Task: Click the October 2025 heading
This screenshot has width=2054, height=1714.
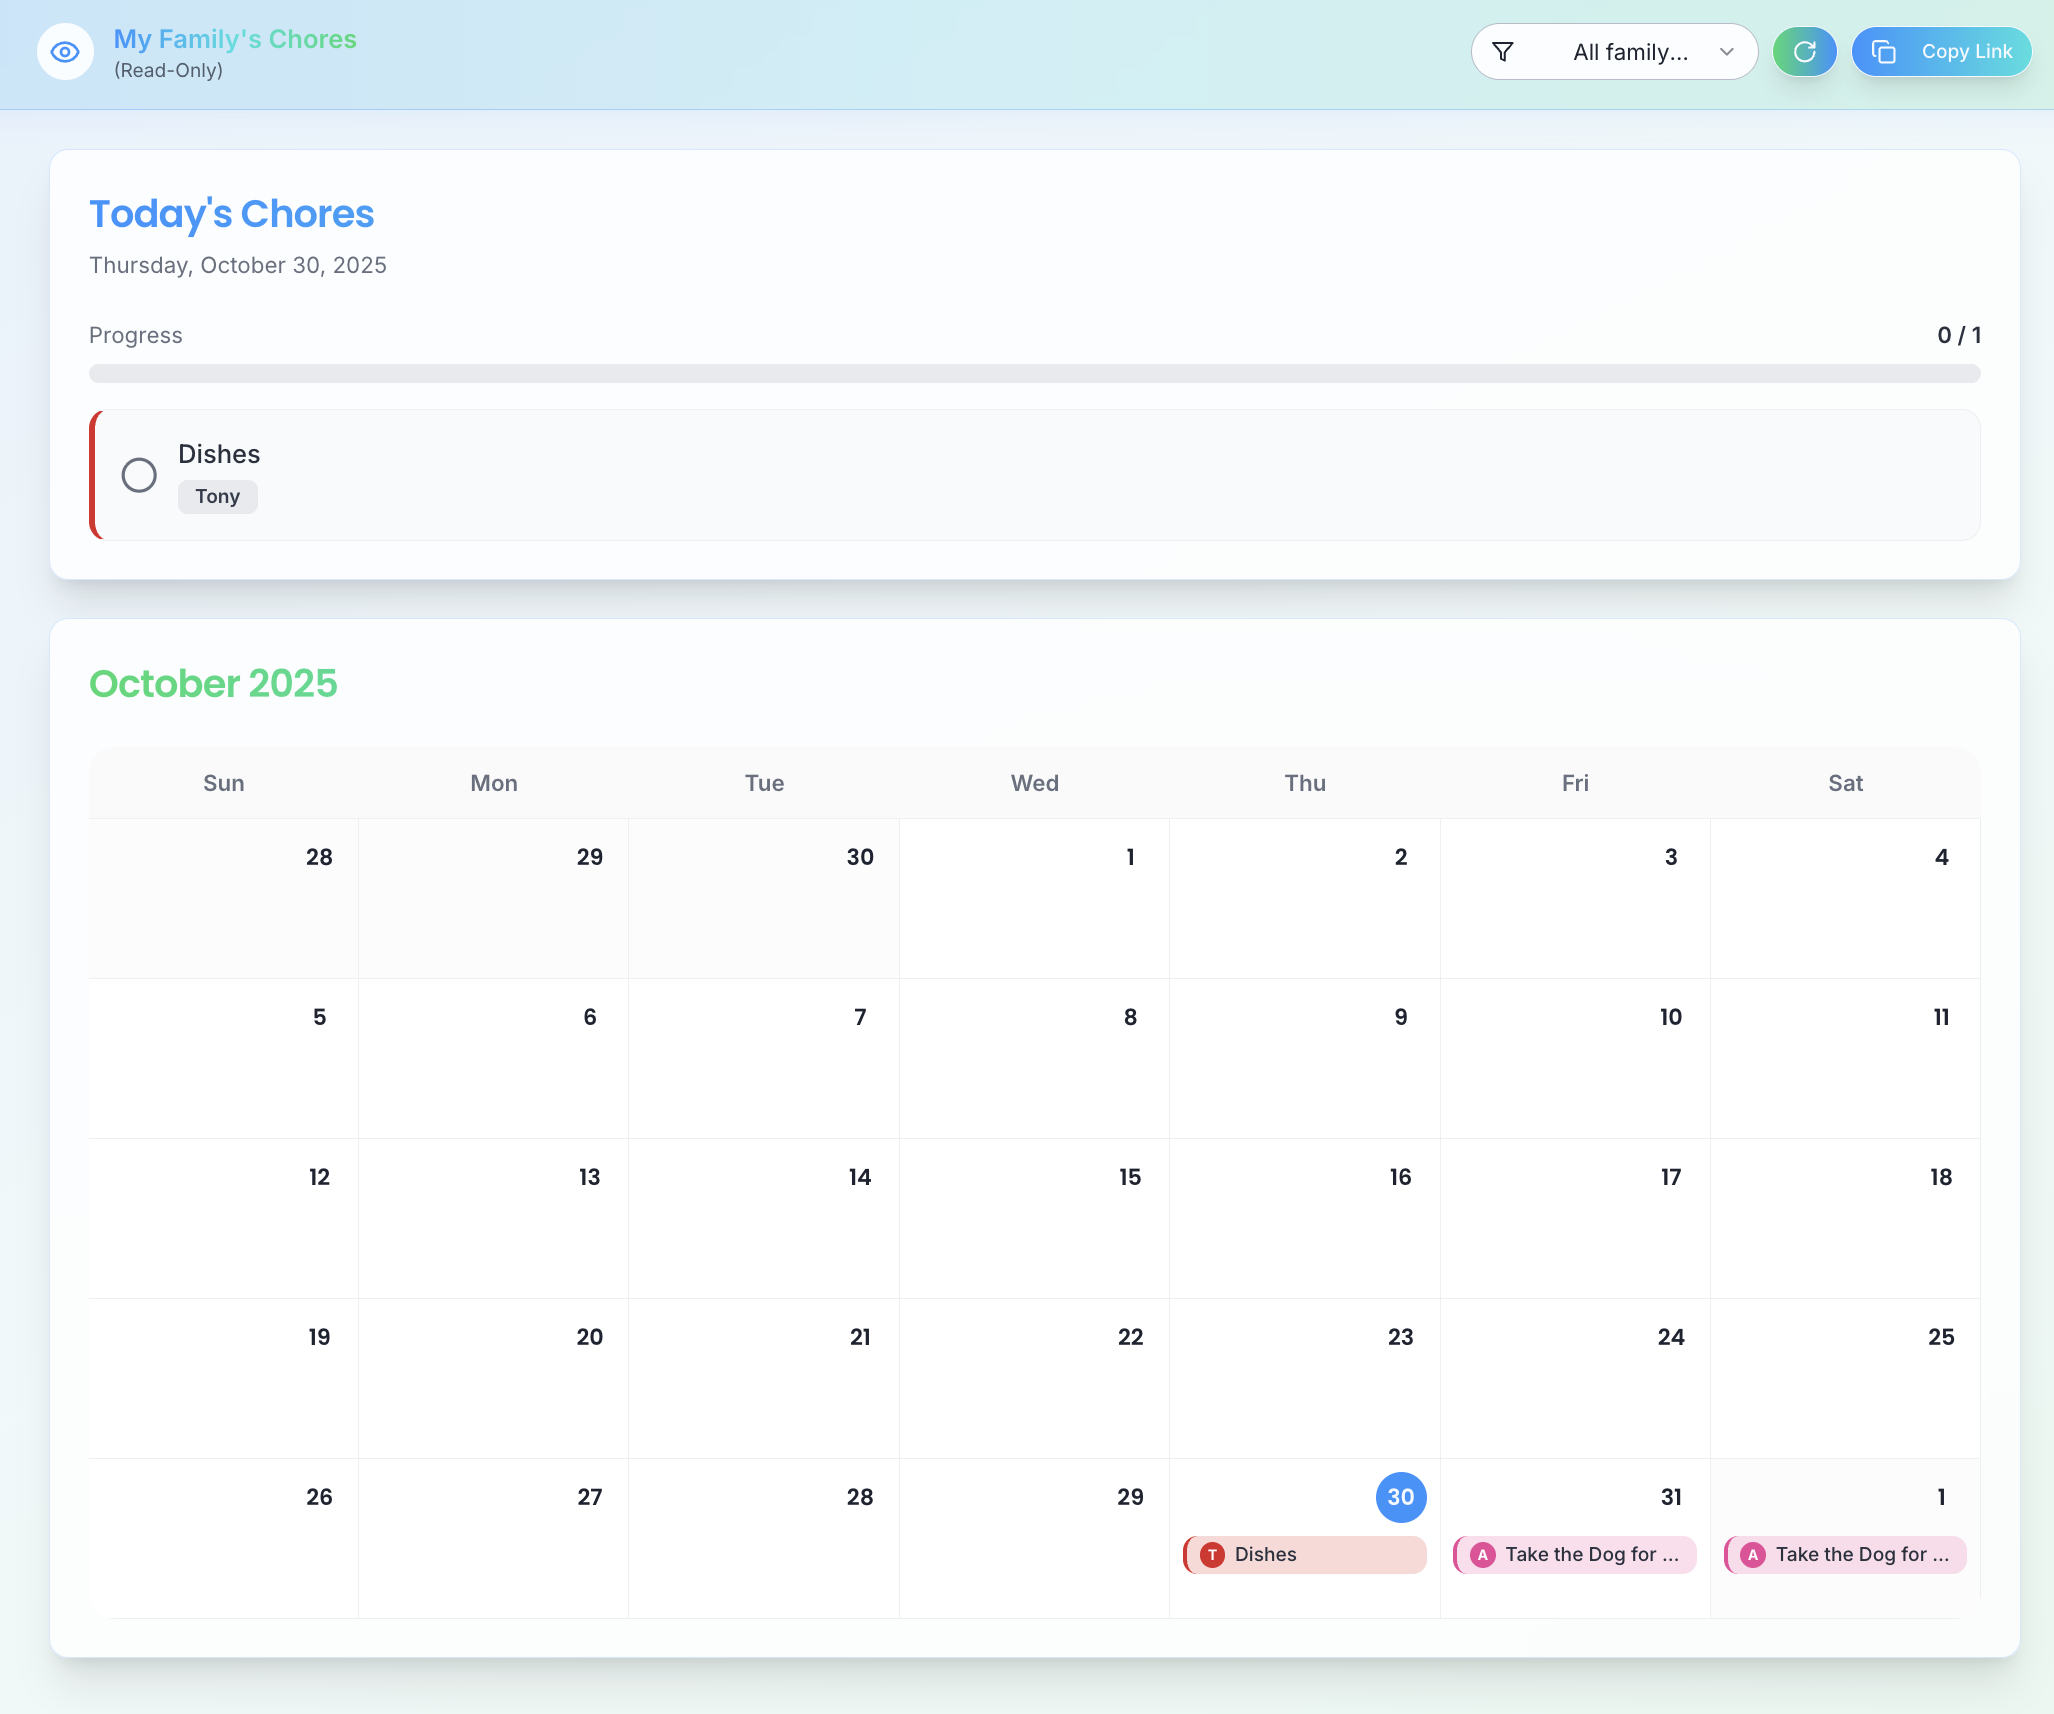Action: (213, 684)
